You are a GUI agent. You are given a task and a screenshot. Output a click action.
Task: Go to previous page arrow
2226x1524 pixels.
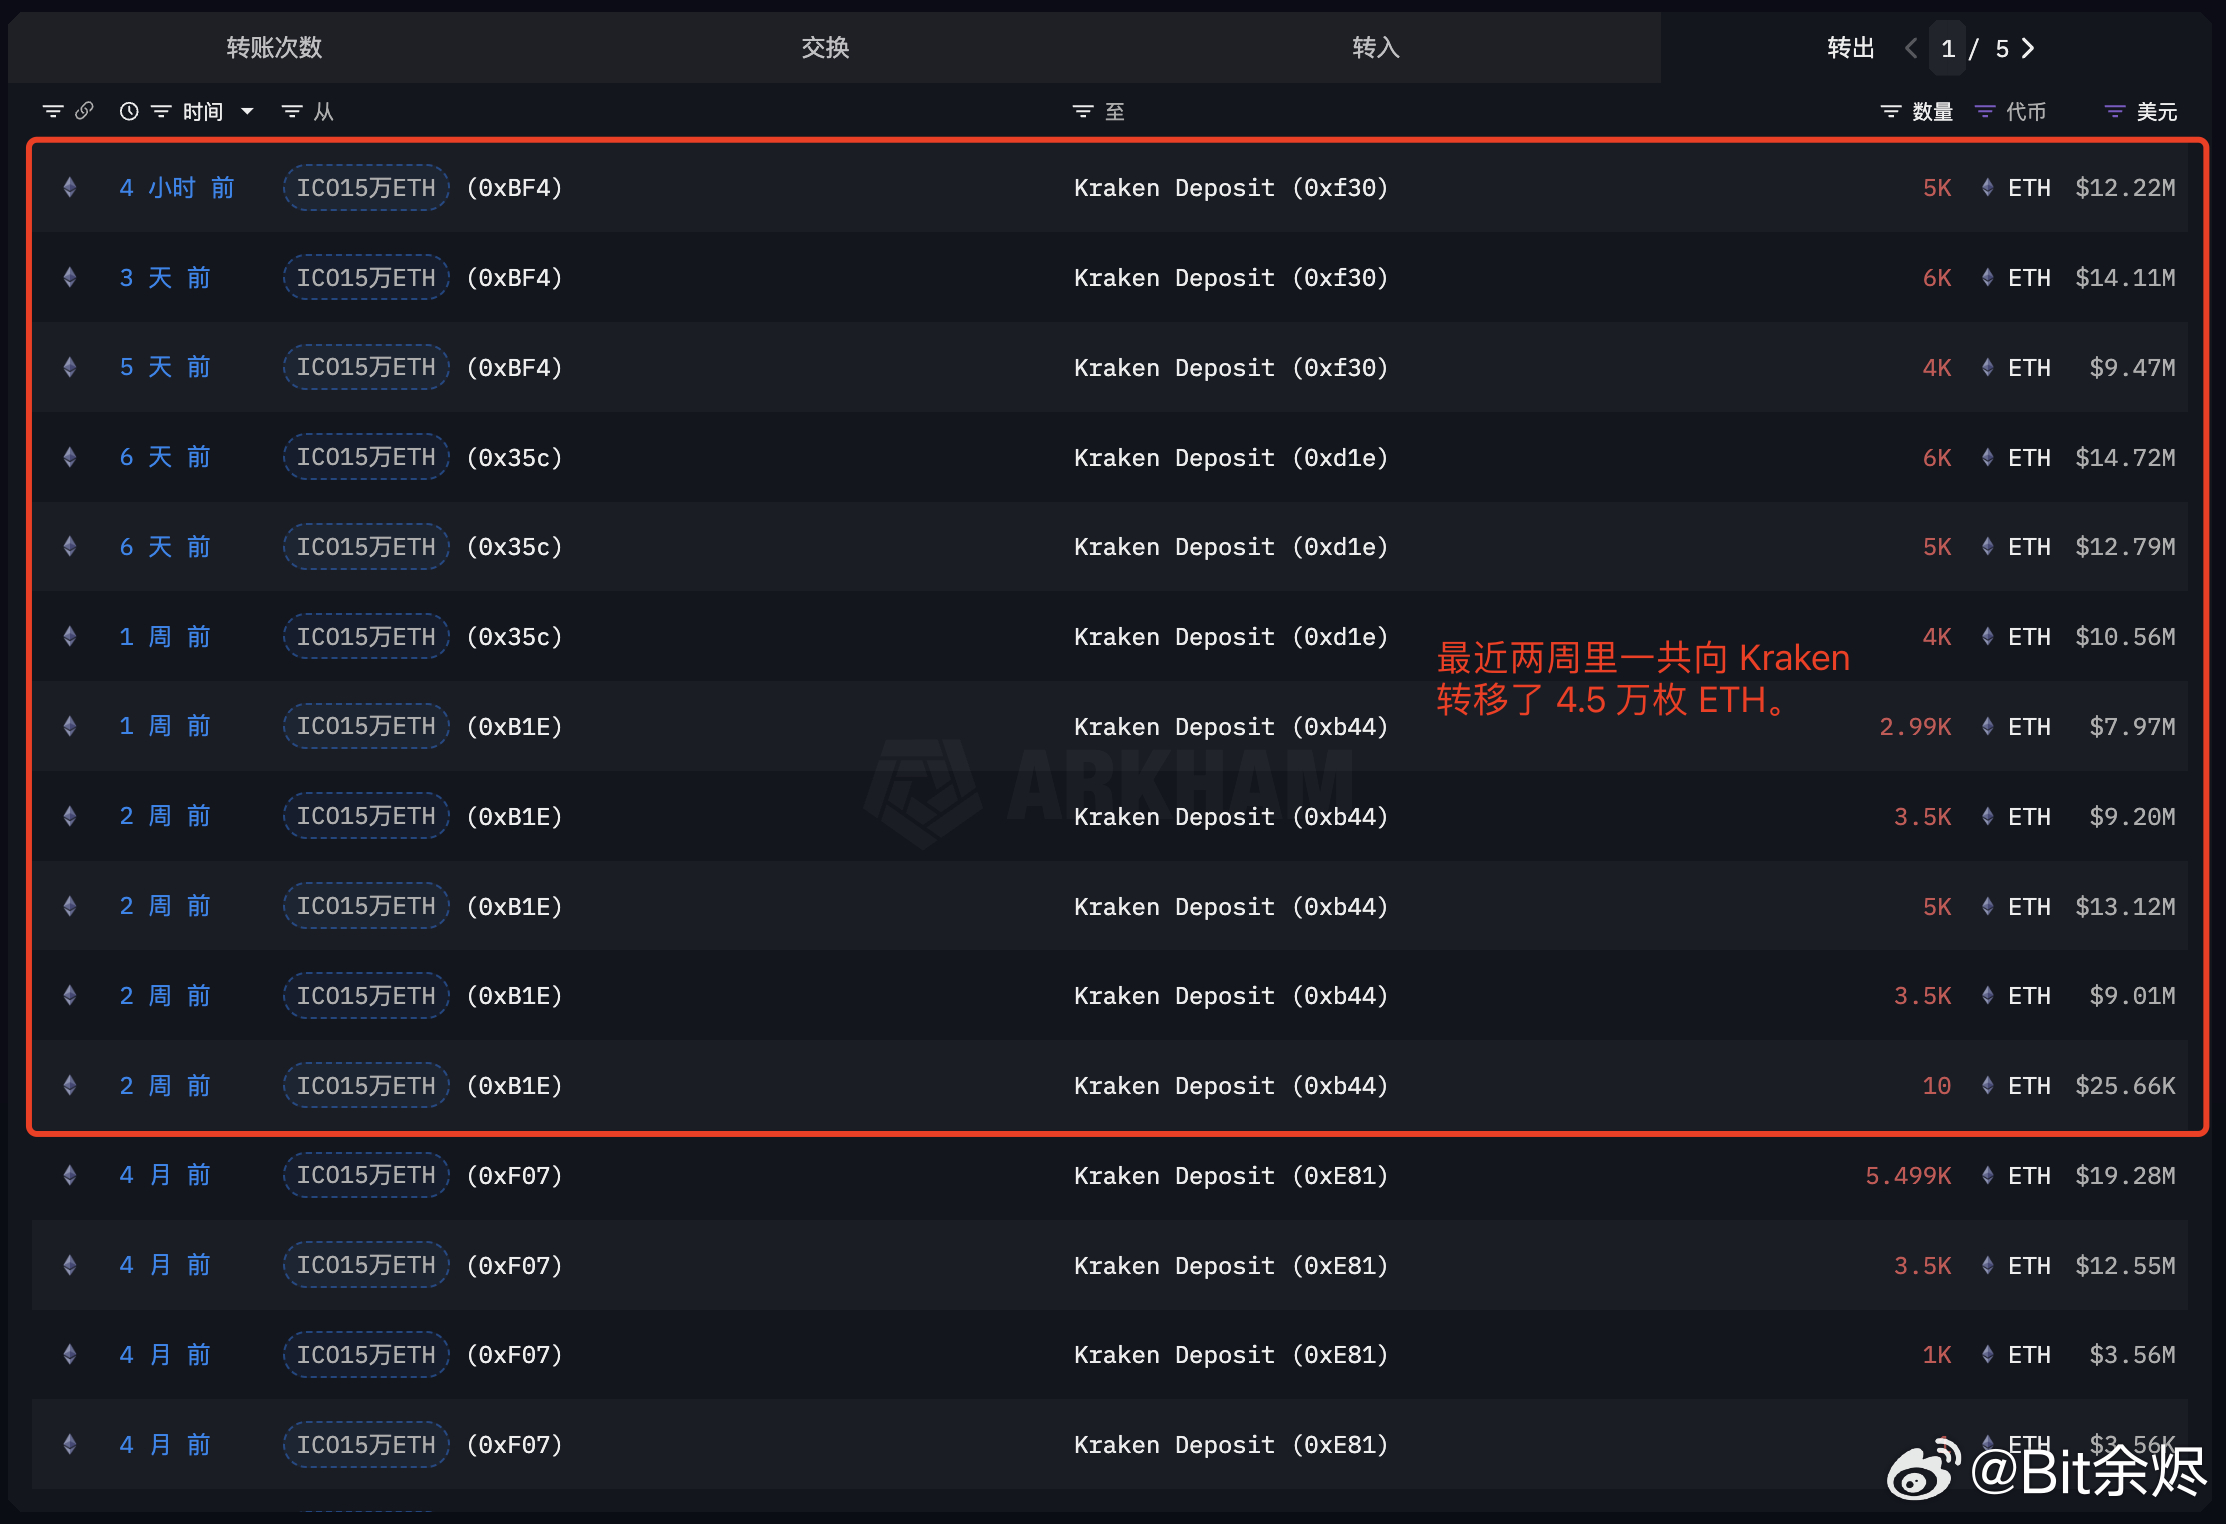point(1910,48)
